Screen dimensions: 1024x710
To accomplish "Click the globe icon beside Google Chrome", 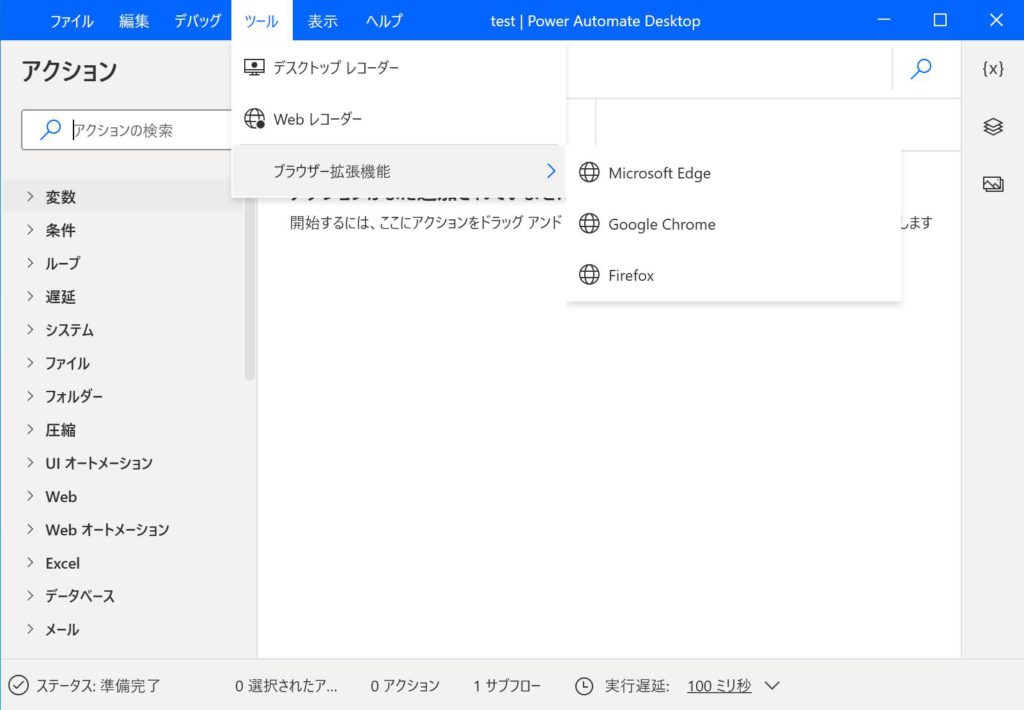I will point(589,223).
